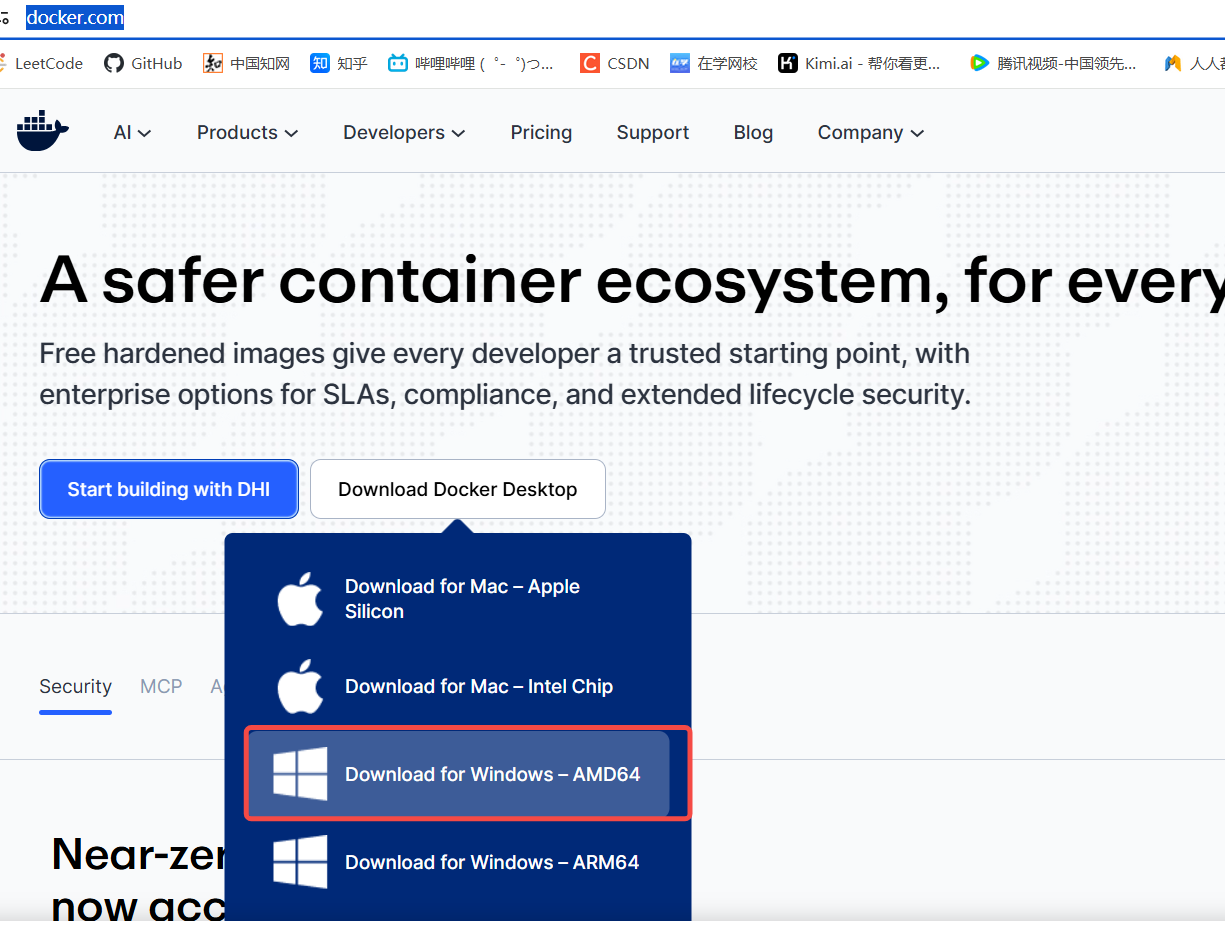Open the CSDN bookmark
The image size is (1225, 928).
coord(615,63)
